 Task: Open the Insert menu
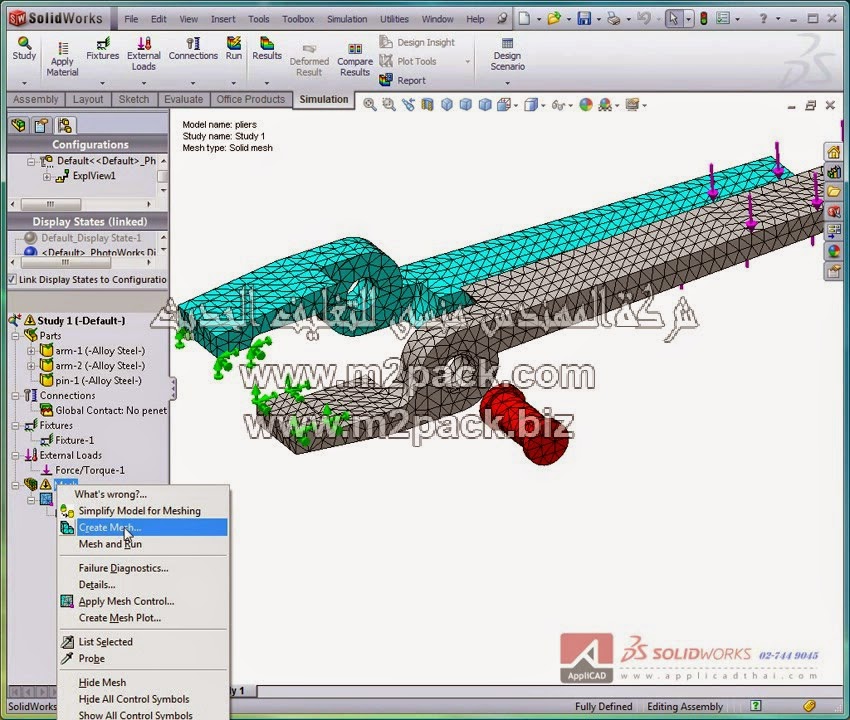pyautogui.click(x=223, y=19)
